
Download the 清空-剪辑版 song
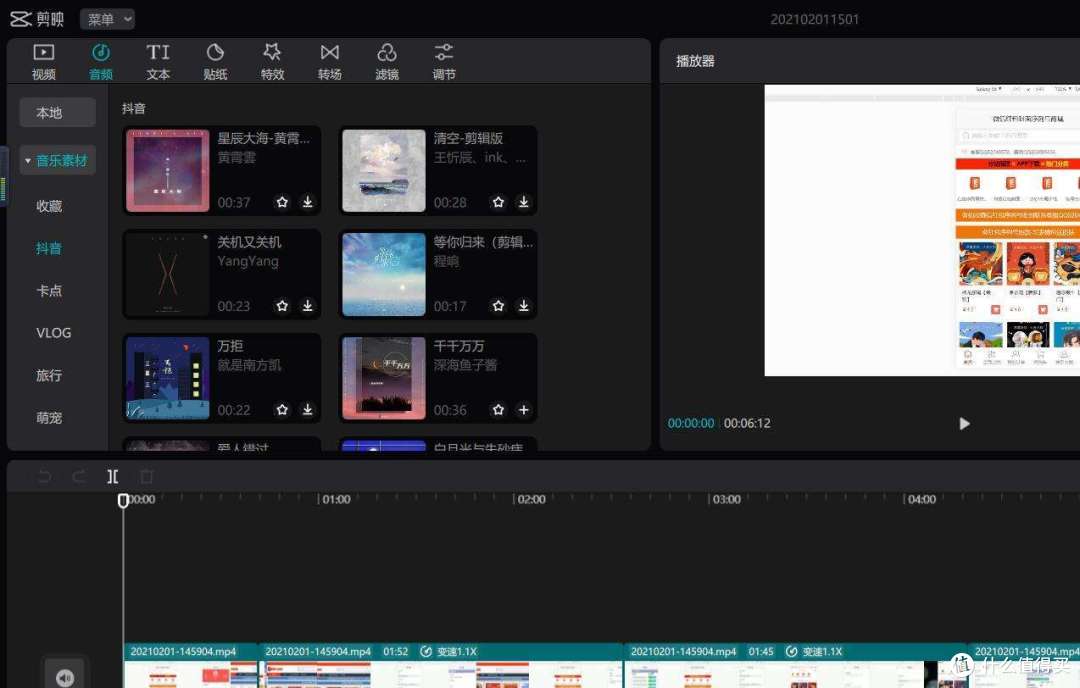click(523, 202)
